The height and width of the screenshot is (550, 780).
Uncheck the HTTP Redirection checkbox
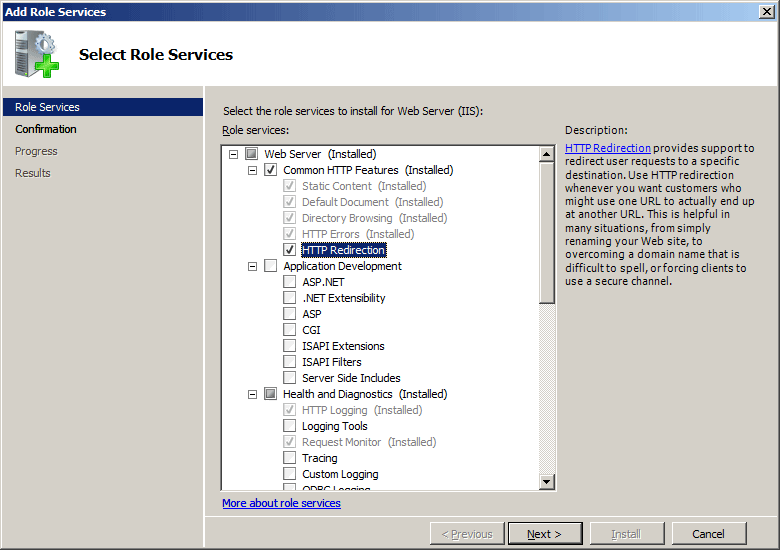(290, 250)
